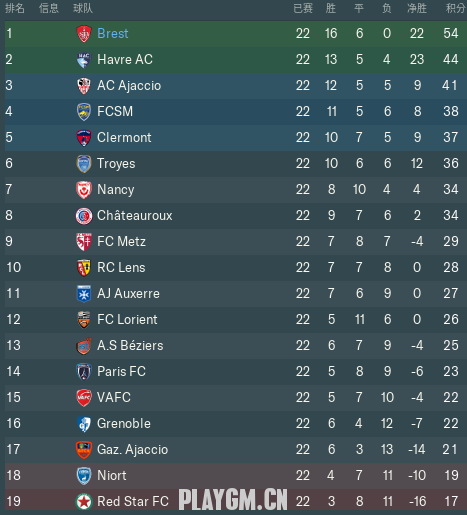Viewport: 467px width, 515px height.
Task: Select the Niort table row
Action: [x=236, y=475]
